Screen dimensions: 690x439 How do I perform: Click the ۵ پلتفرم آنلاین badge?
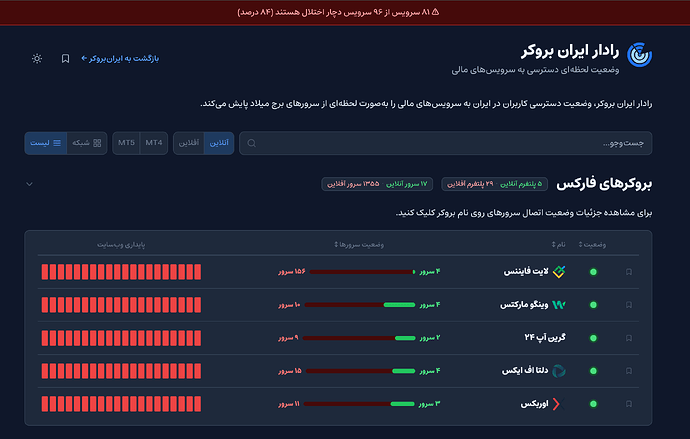tap(521, 184)
